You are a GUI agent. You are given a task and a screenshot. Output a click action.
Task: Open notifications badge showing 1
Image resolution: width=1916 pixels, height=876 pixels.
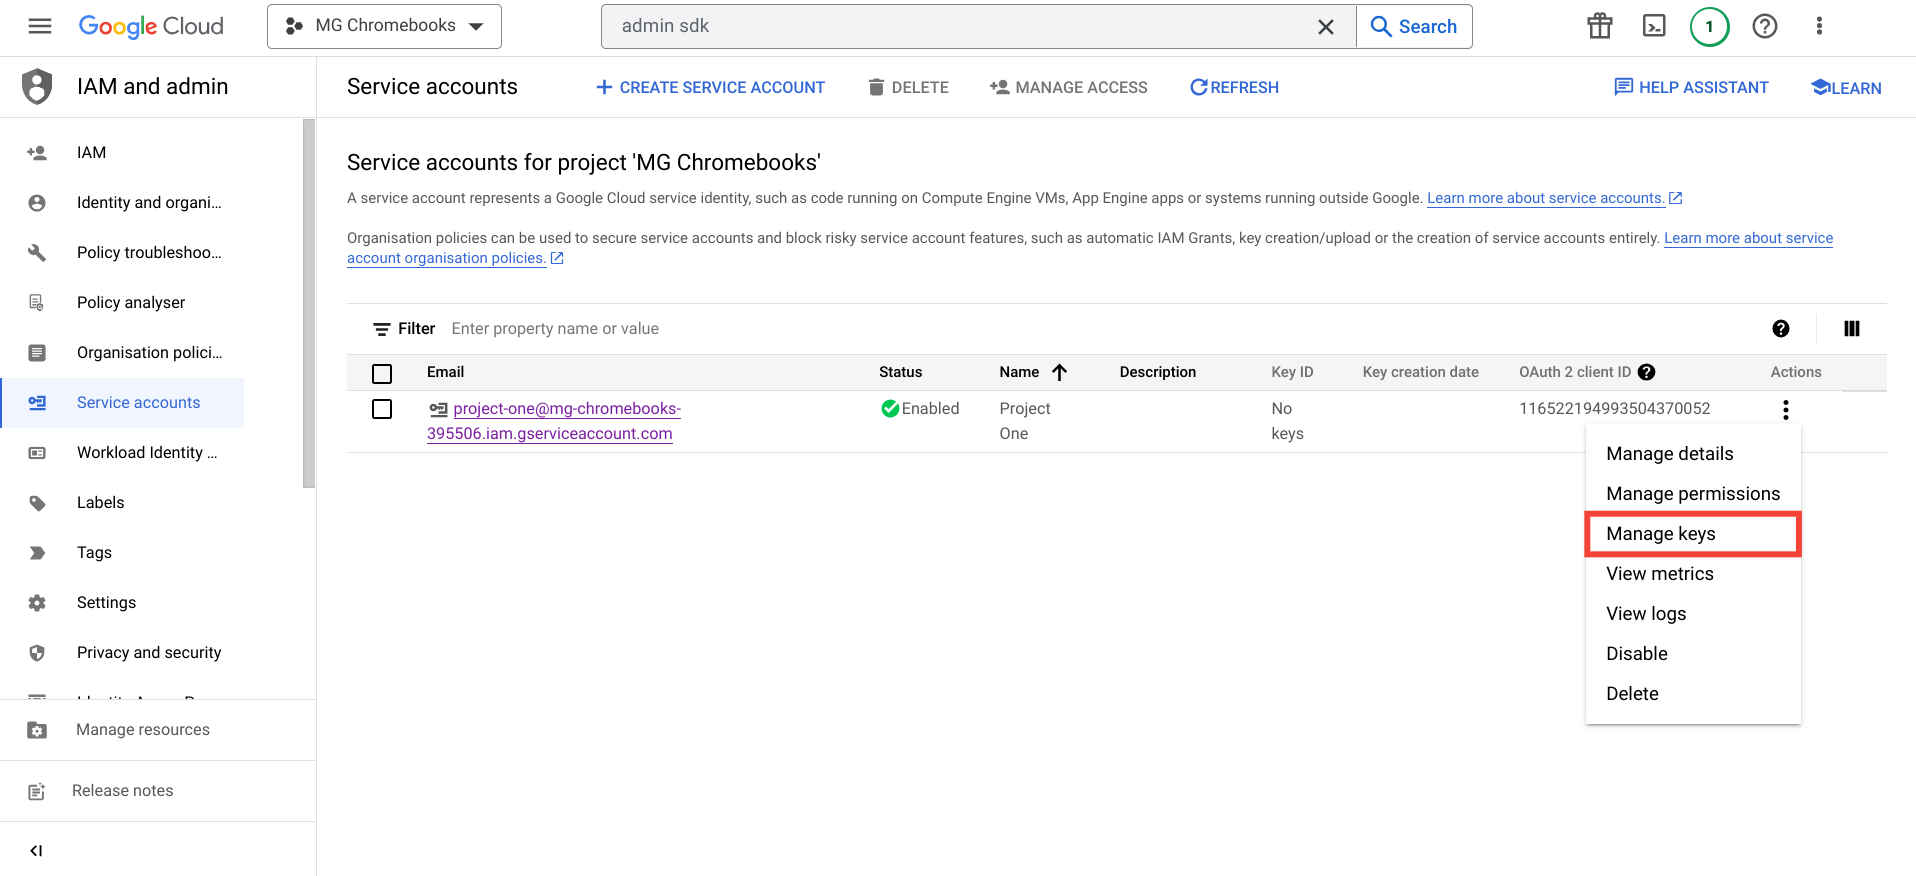(1710, 26)
